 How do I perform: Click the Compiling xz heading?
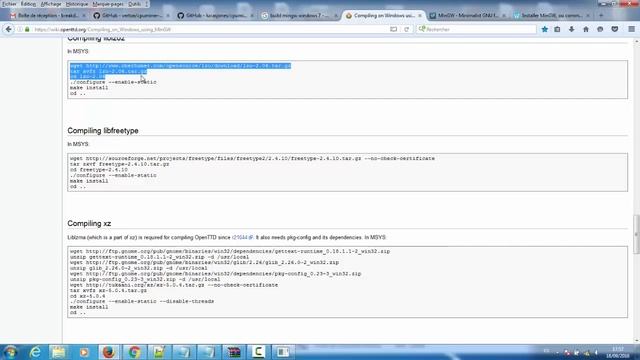pyautogui.click(x=89, y=224)
